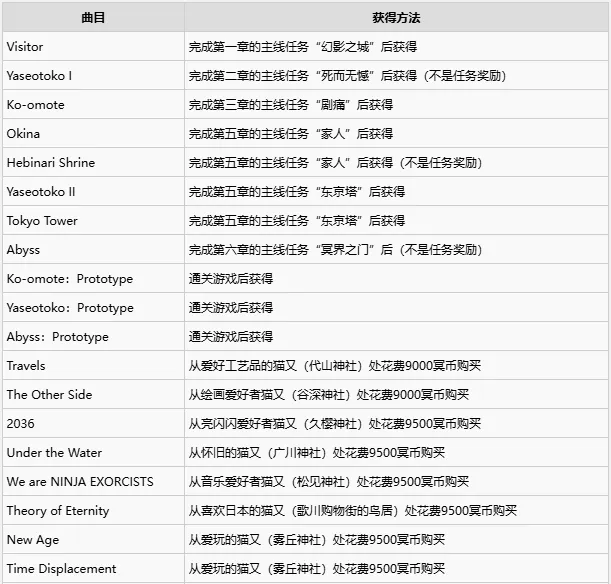Image resolution: width=611 pixels, height=584 pixels.
Task: Select the 代山神社 purchase method cell
Action: pyautogui.click(x=396, y=365)
